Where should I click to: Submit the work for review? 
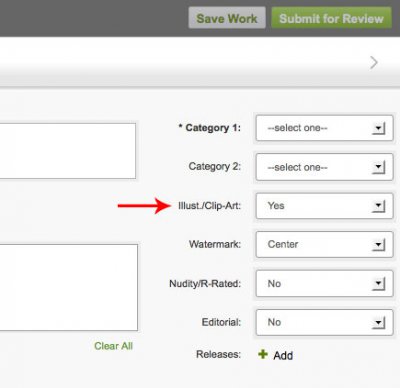331,18
